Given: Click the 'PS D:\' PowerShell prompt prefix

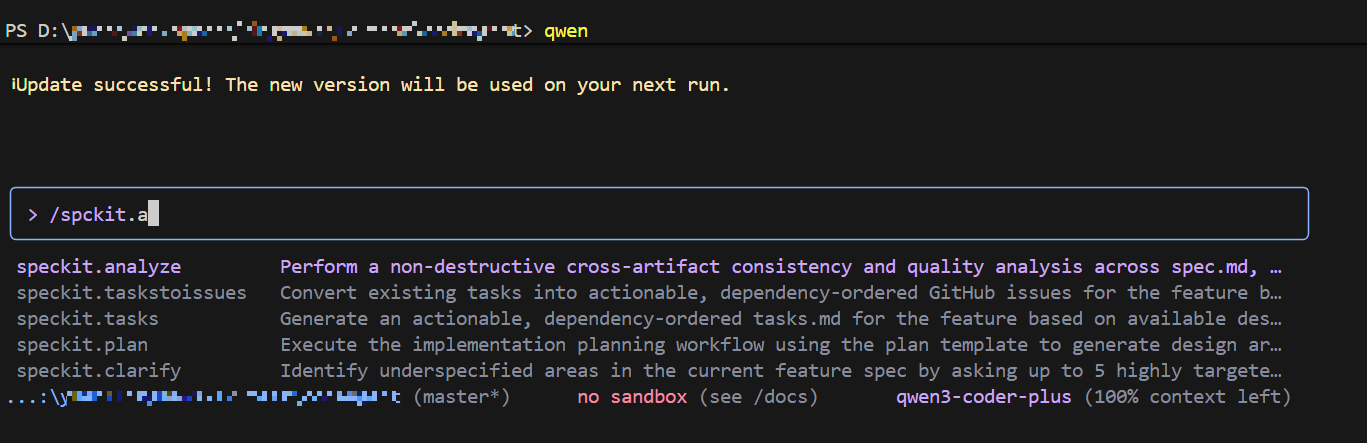Looking at the screenshot, I should point(35,31).
